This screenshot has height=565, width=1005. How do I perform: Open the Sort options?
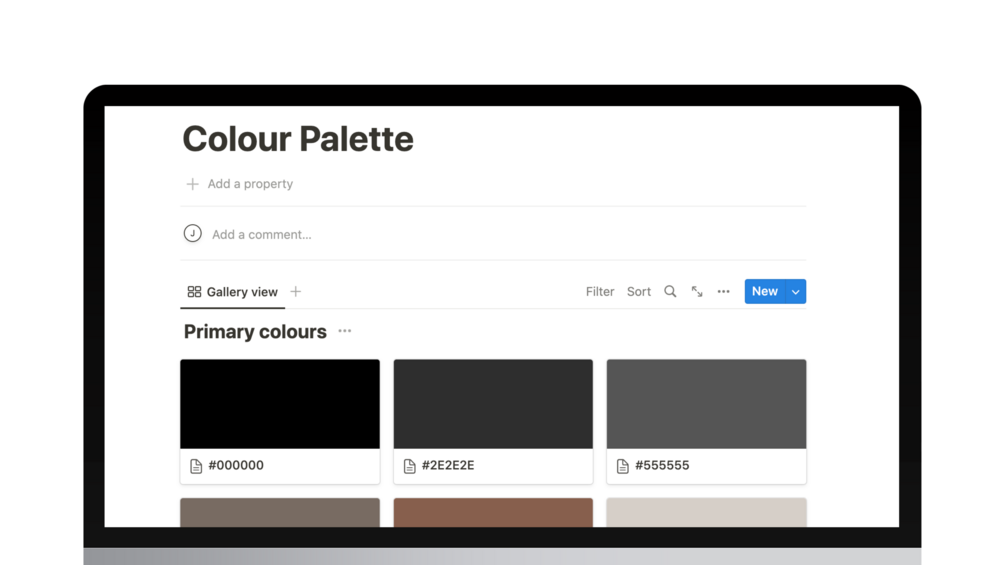pos(639,292)
